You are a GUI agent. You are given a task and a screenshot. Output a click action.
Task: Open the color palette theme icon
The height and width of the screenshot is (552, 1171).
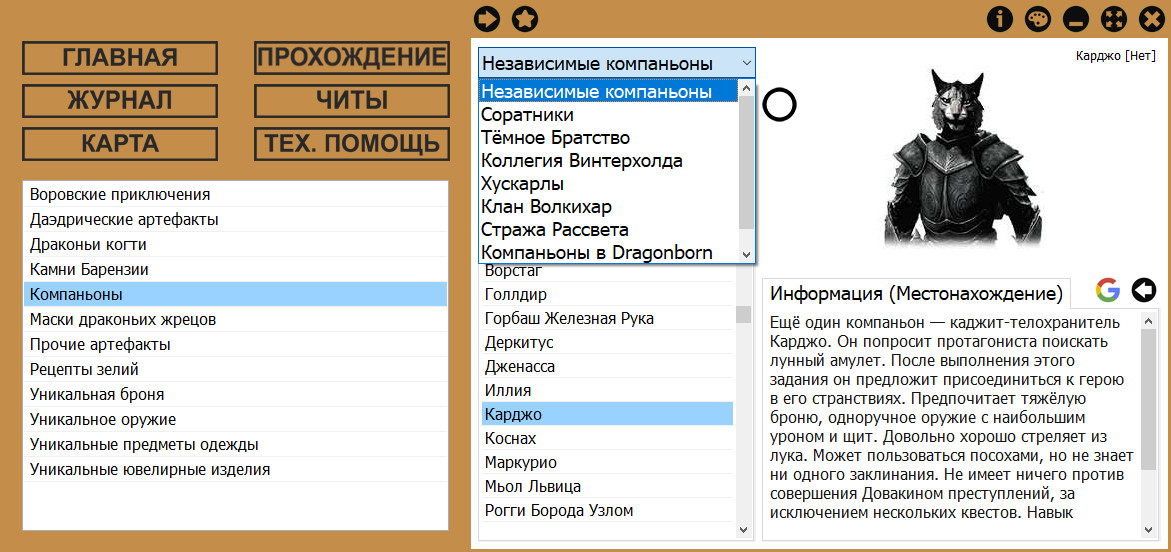1037,19
